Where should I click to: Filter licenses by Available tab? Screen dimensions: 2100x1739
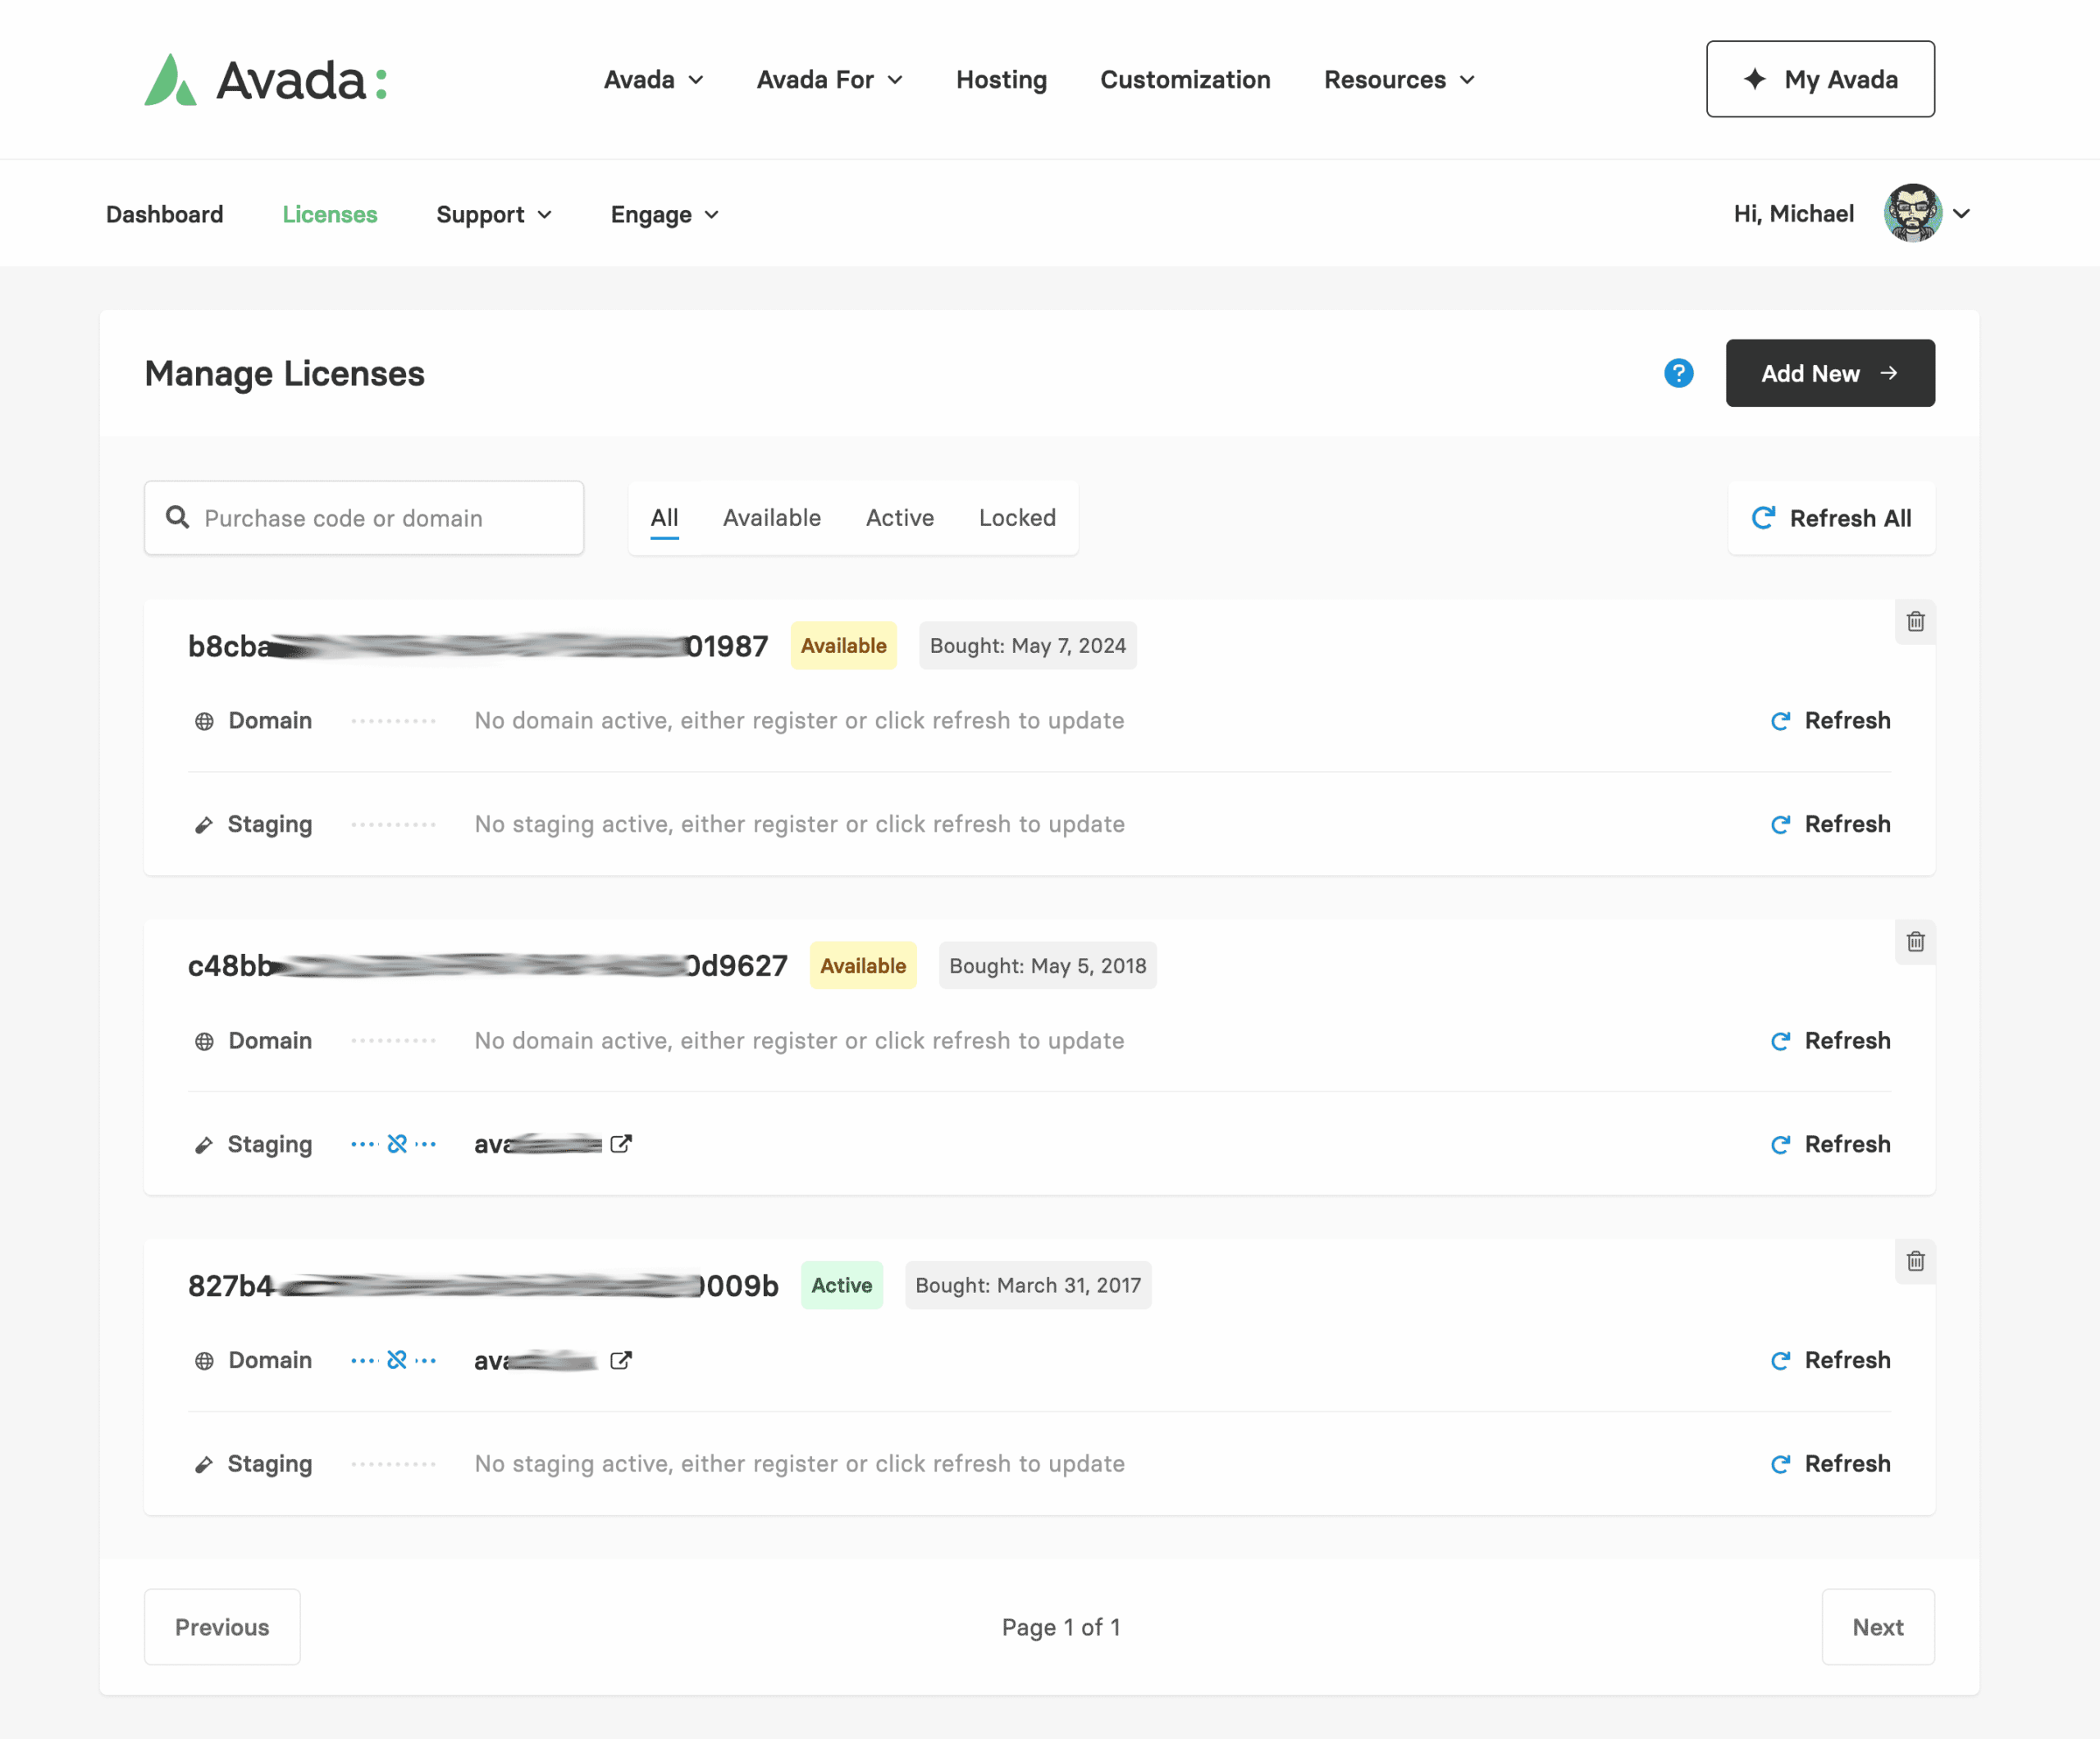click(x=771, y=518)
